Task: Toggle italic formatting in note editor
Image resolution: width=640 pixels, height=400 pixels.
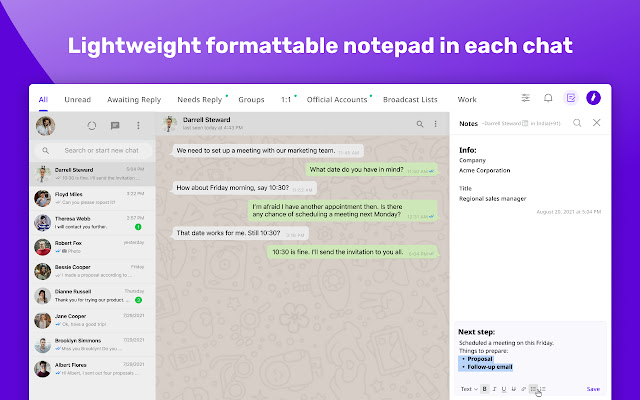Action: point(494,388)
